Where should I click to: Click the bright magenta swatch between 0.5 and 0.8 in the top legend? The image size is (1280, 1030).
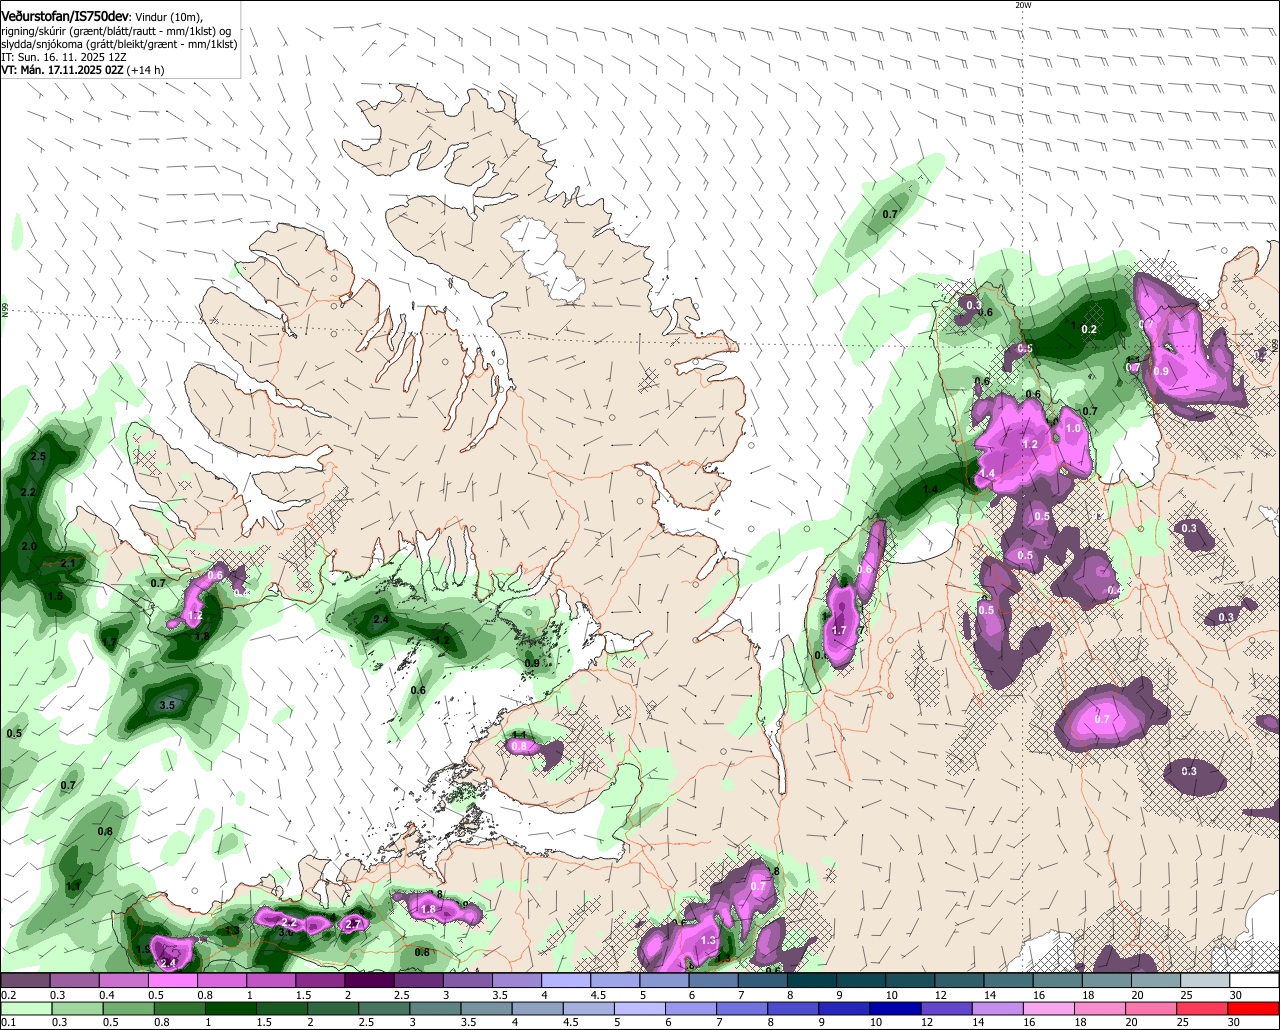[x=172, y=981]
